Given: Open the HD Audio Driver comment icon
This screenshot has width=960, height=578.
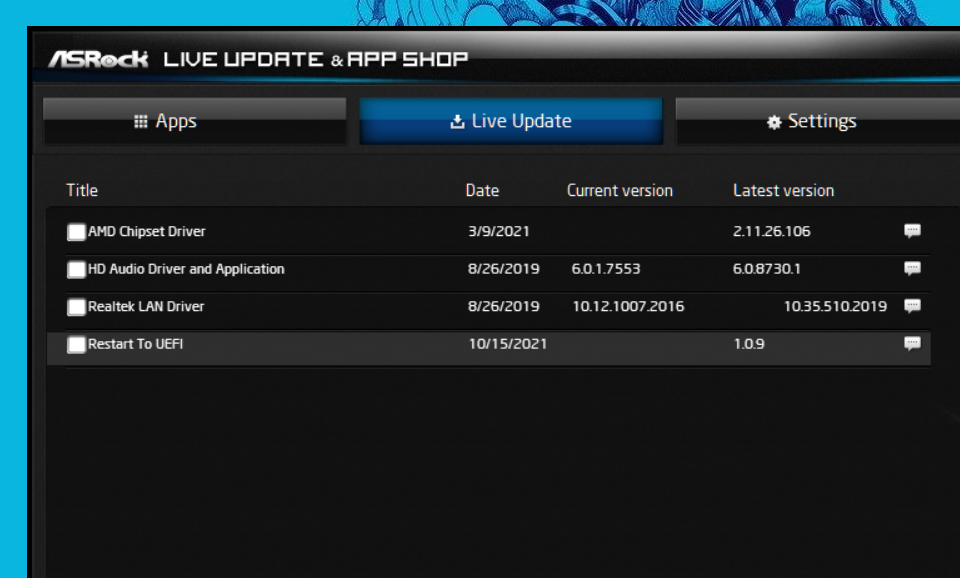Looking at the screenshot, I should 912,268.
